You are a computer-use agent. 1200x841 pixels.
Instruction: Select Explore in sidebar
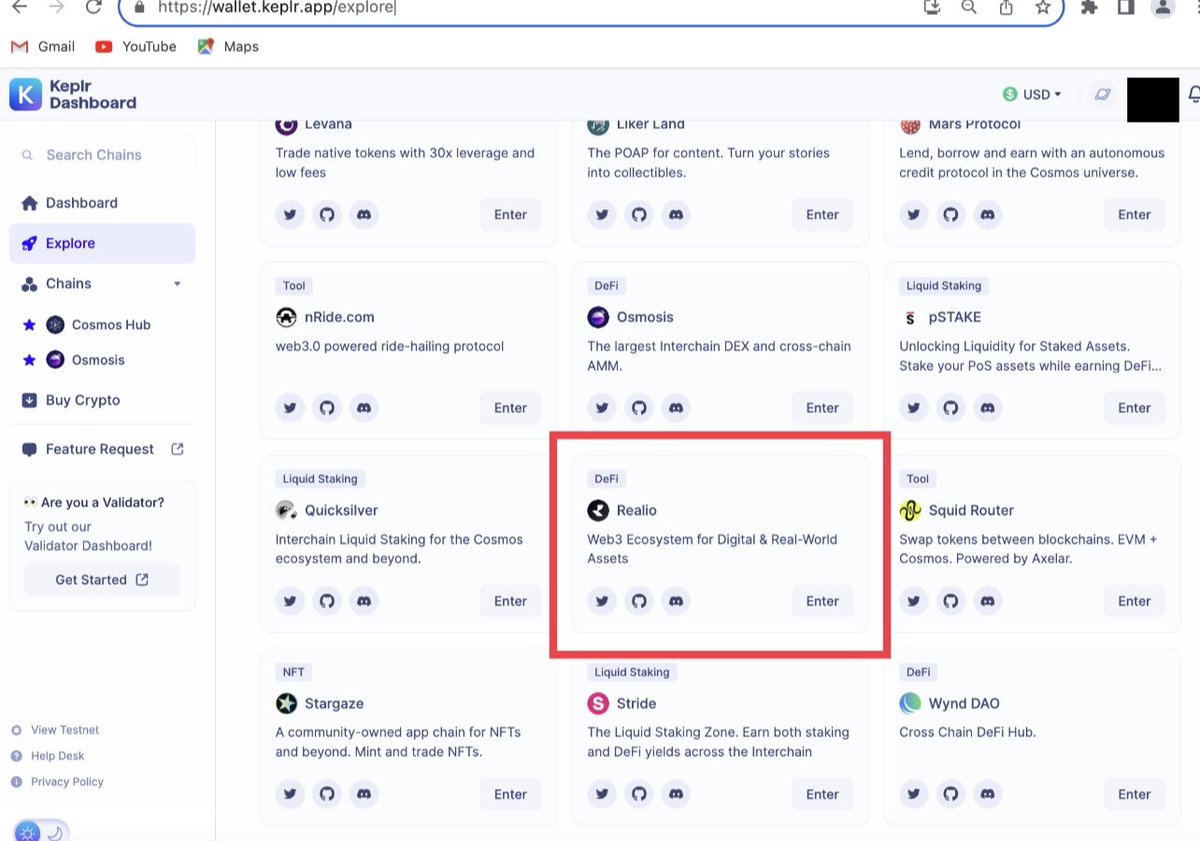click(102, 243)
